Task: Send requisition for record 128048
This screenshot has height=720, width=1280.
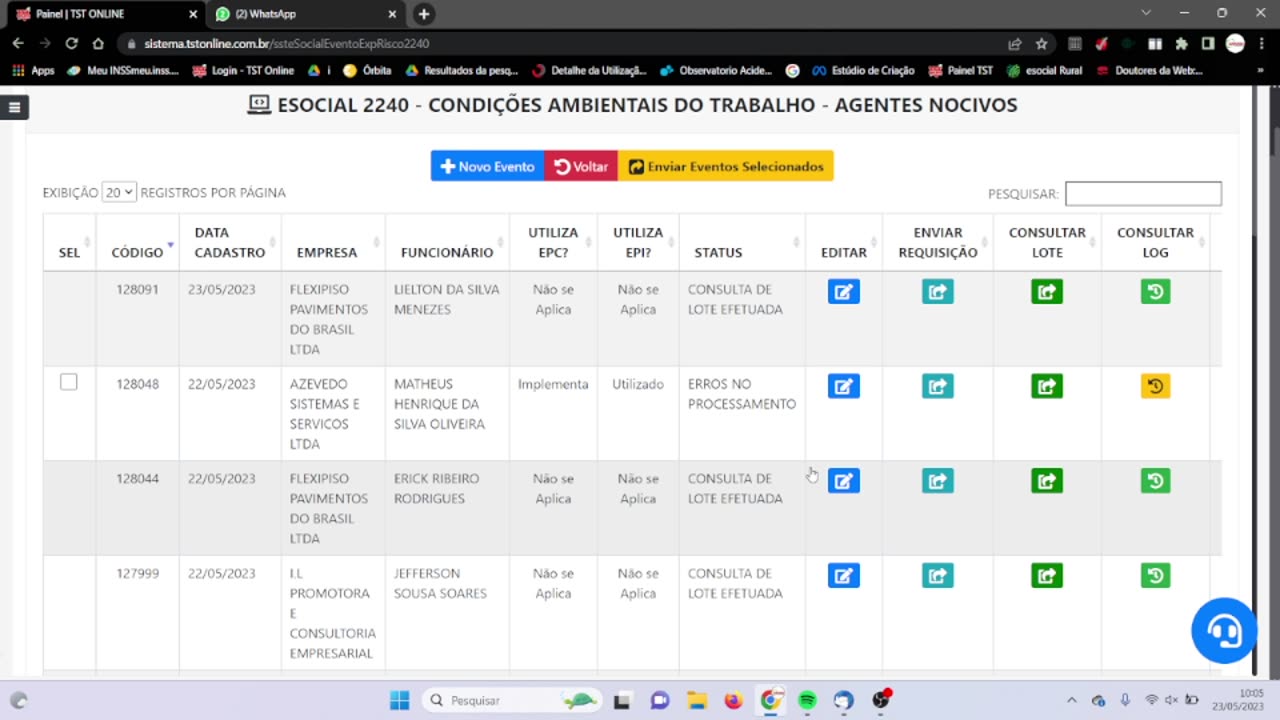Action: (937, 386)
